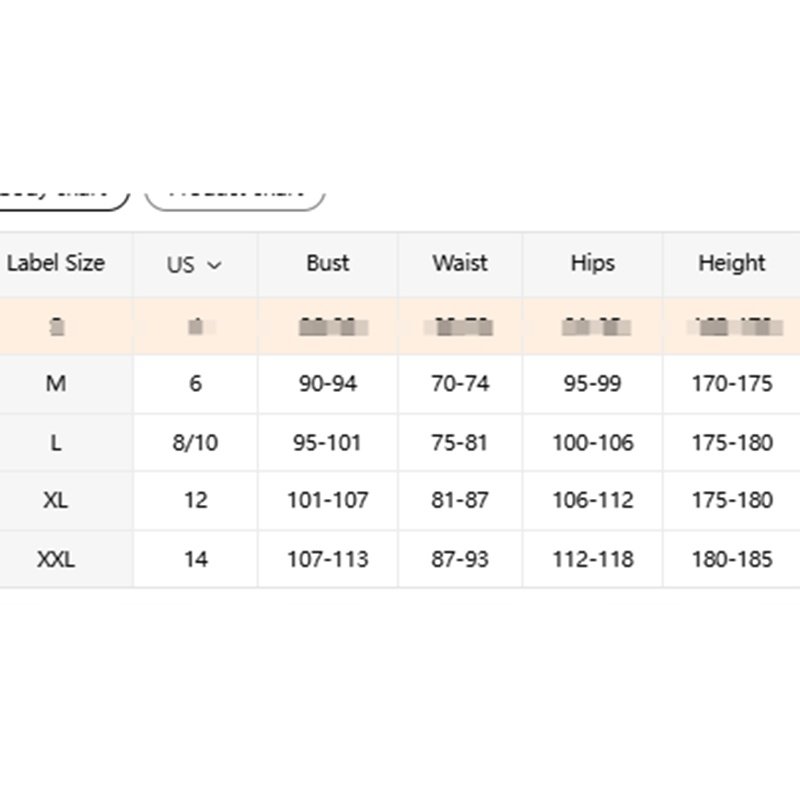Click the US size 14 cell

[195, 559]
